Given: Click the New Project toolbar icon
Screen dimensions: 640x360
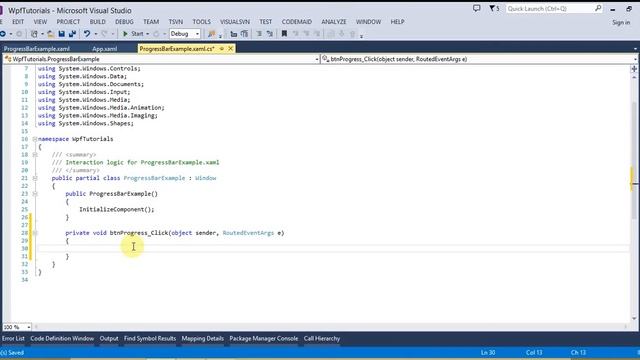Looking at the screenshot, I should point(34,34).
